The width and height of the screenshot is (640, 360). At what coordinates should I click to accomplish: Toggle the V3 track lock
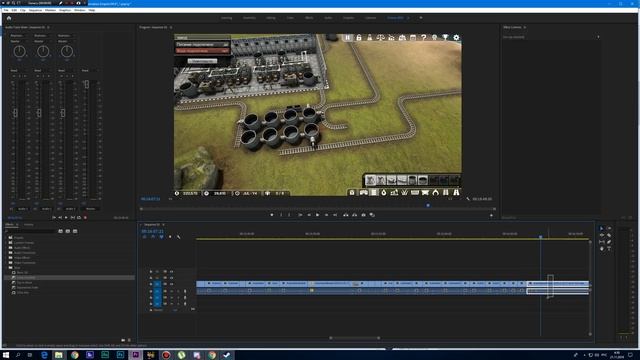tap(151, 271)
